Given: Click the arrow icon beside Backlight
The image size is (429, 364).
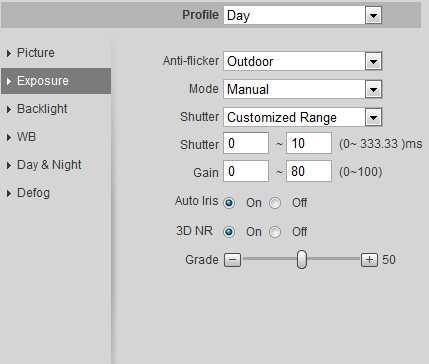Looking at the screenshot, I should 9,109.
